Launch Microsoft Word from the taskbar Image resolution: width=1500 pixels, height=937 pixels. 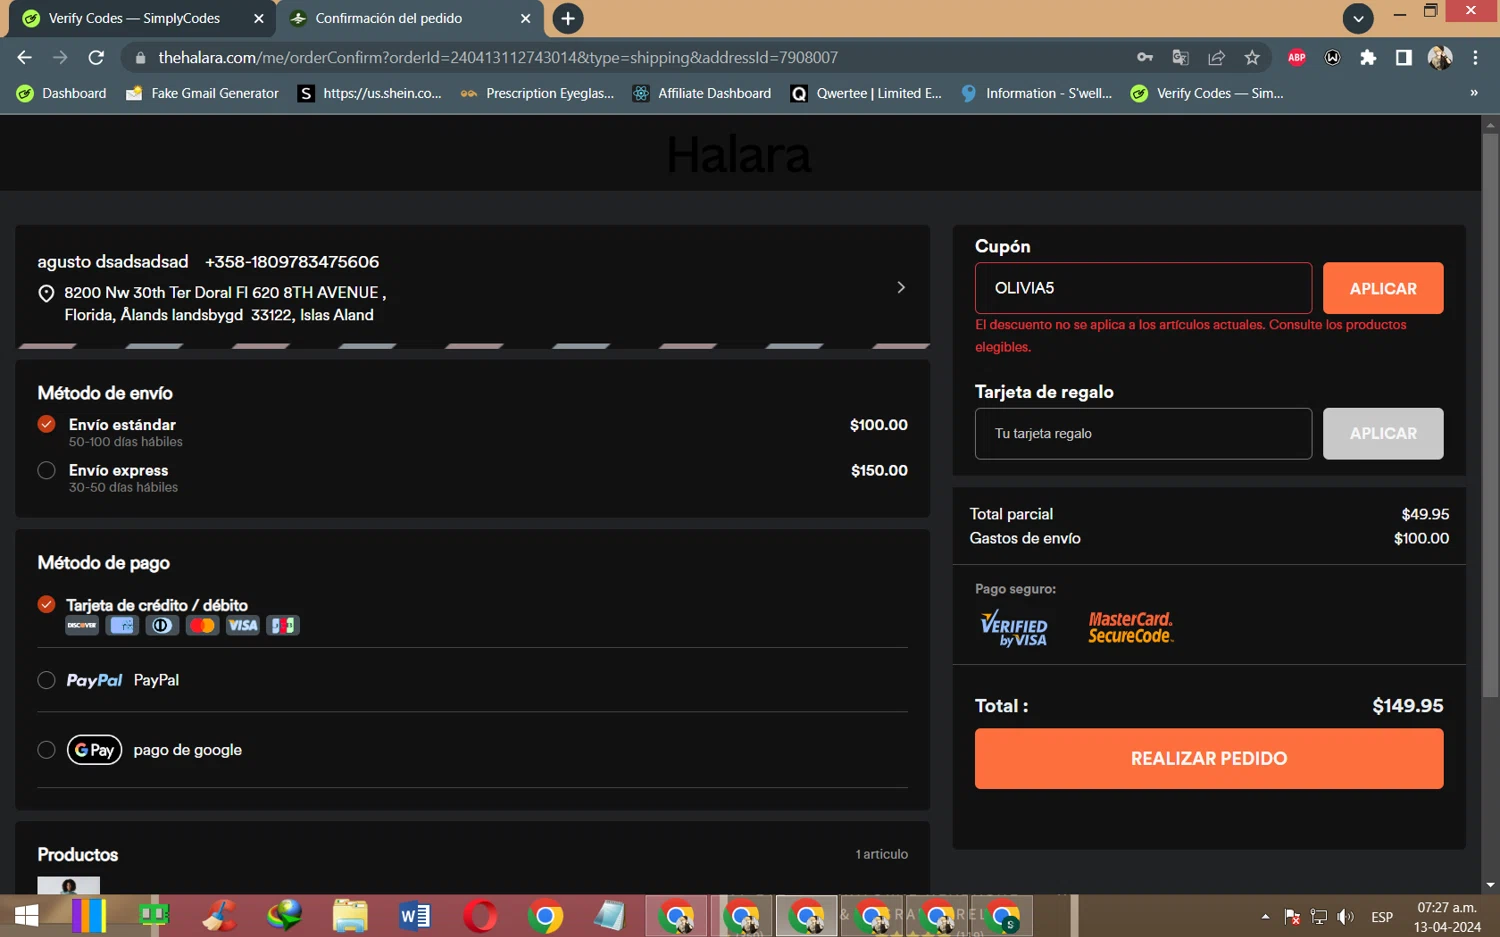click(x=415, y=915)
